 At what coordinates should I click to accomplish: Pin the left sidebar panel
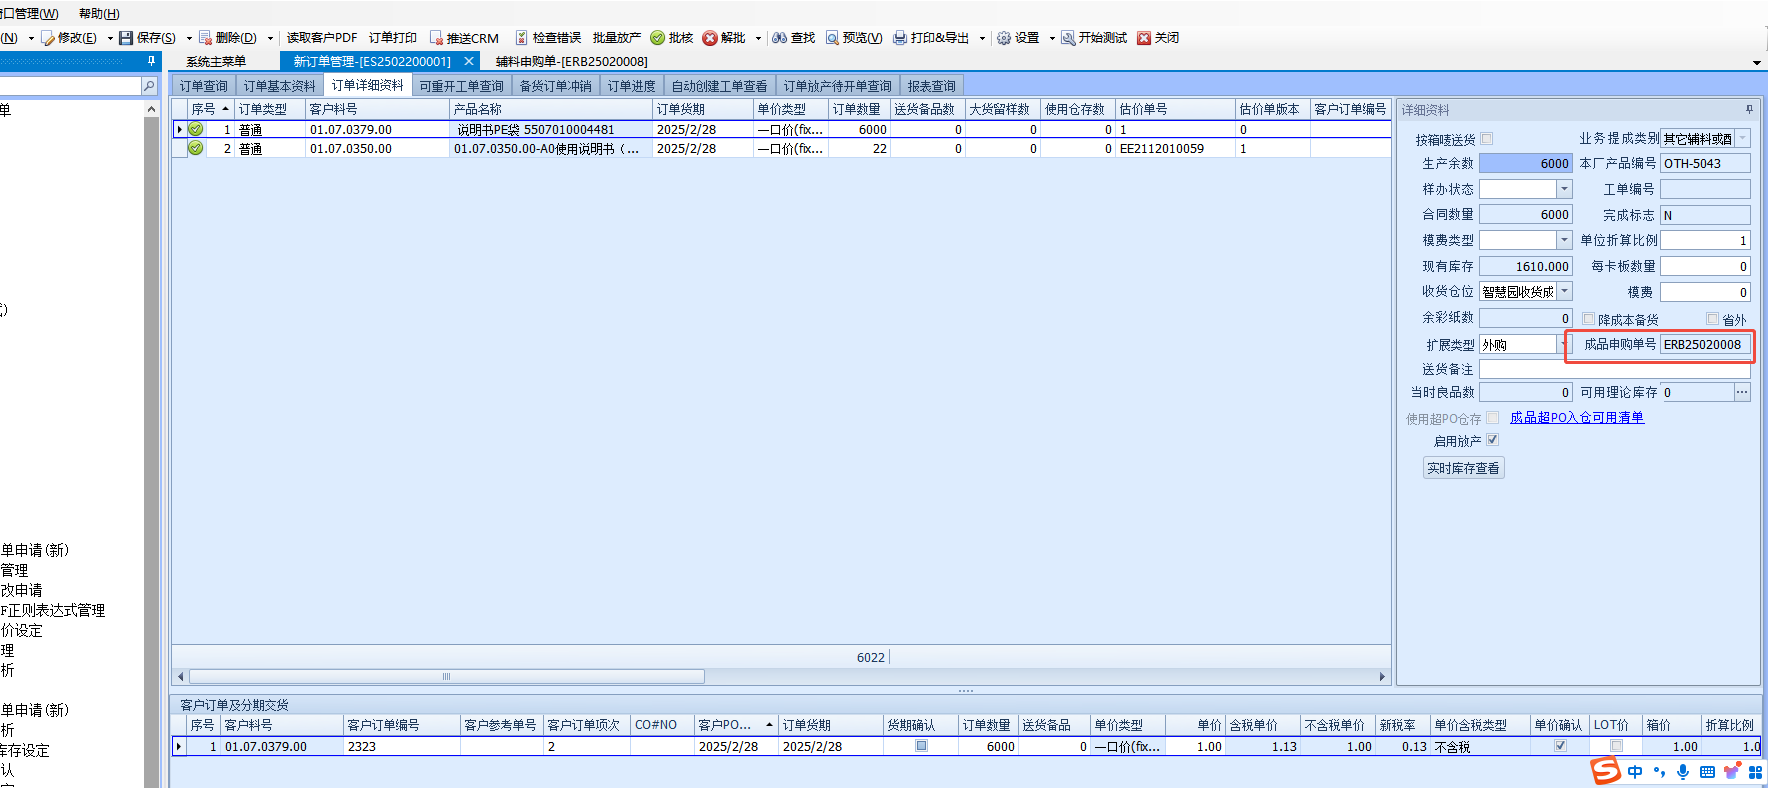(151, 61)
